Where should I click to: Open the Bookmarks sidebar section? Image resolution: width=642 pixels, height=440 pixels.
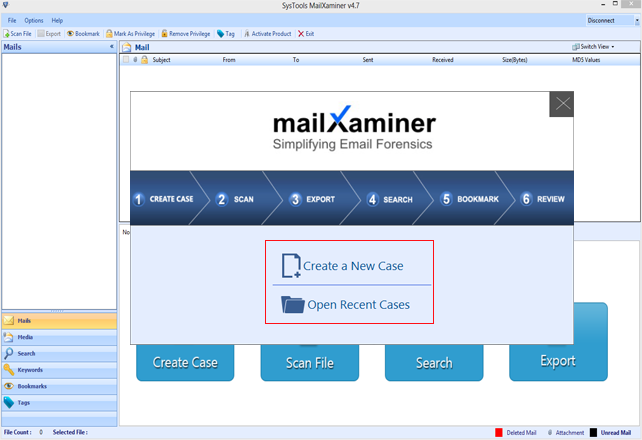[x=59, y=386]
